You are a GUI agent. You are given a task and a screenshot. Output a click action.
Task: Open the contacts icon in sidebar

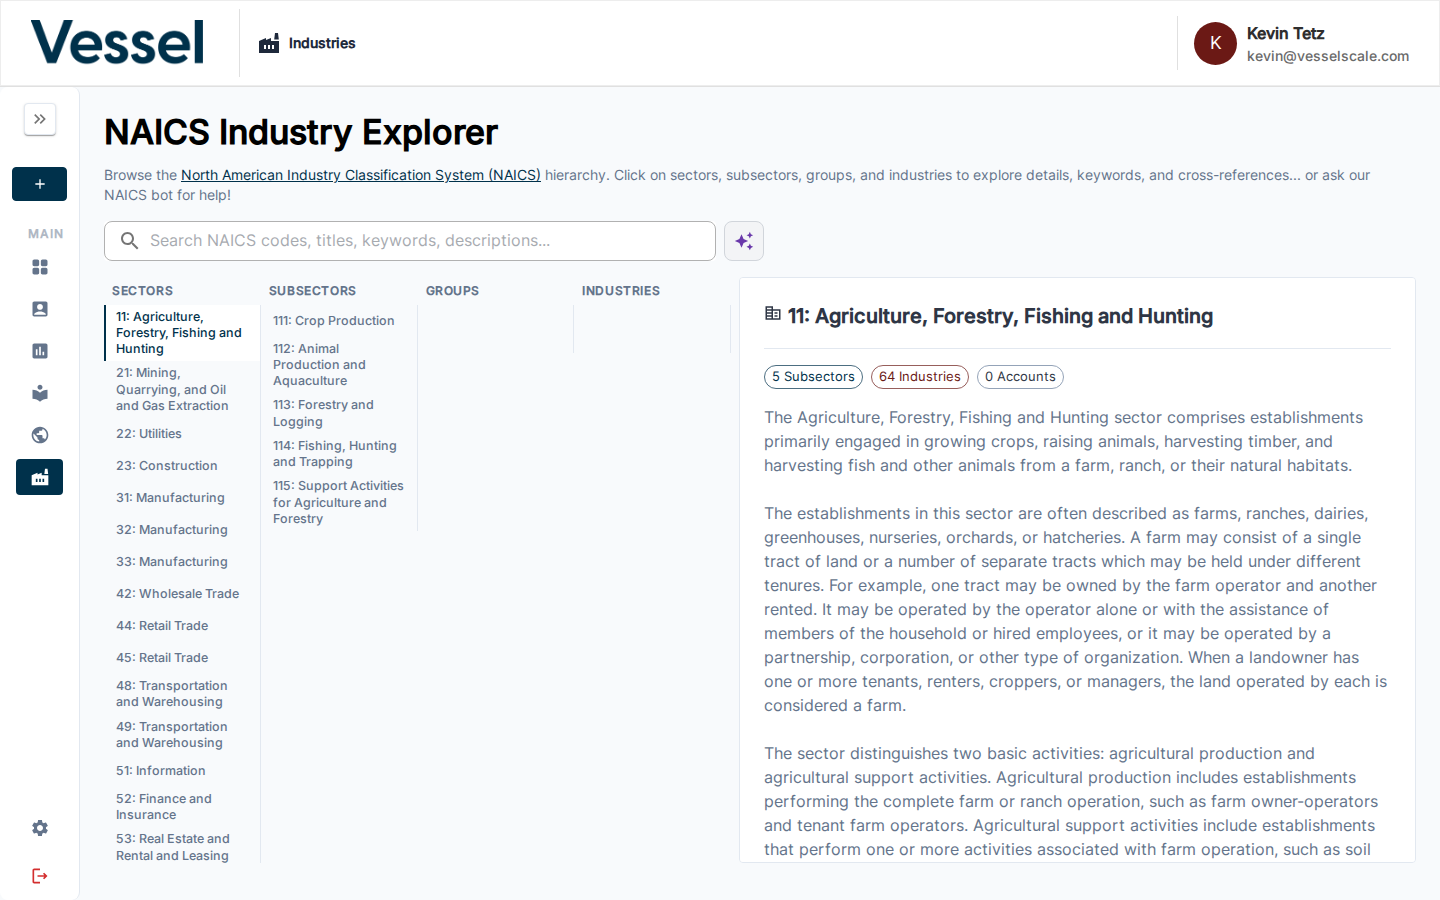(x=40, y=309)
